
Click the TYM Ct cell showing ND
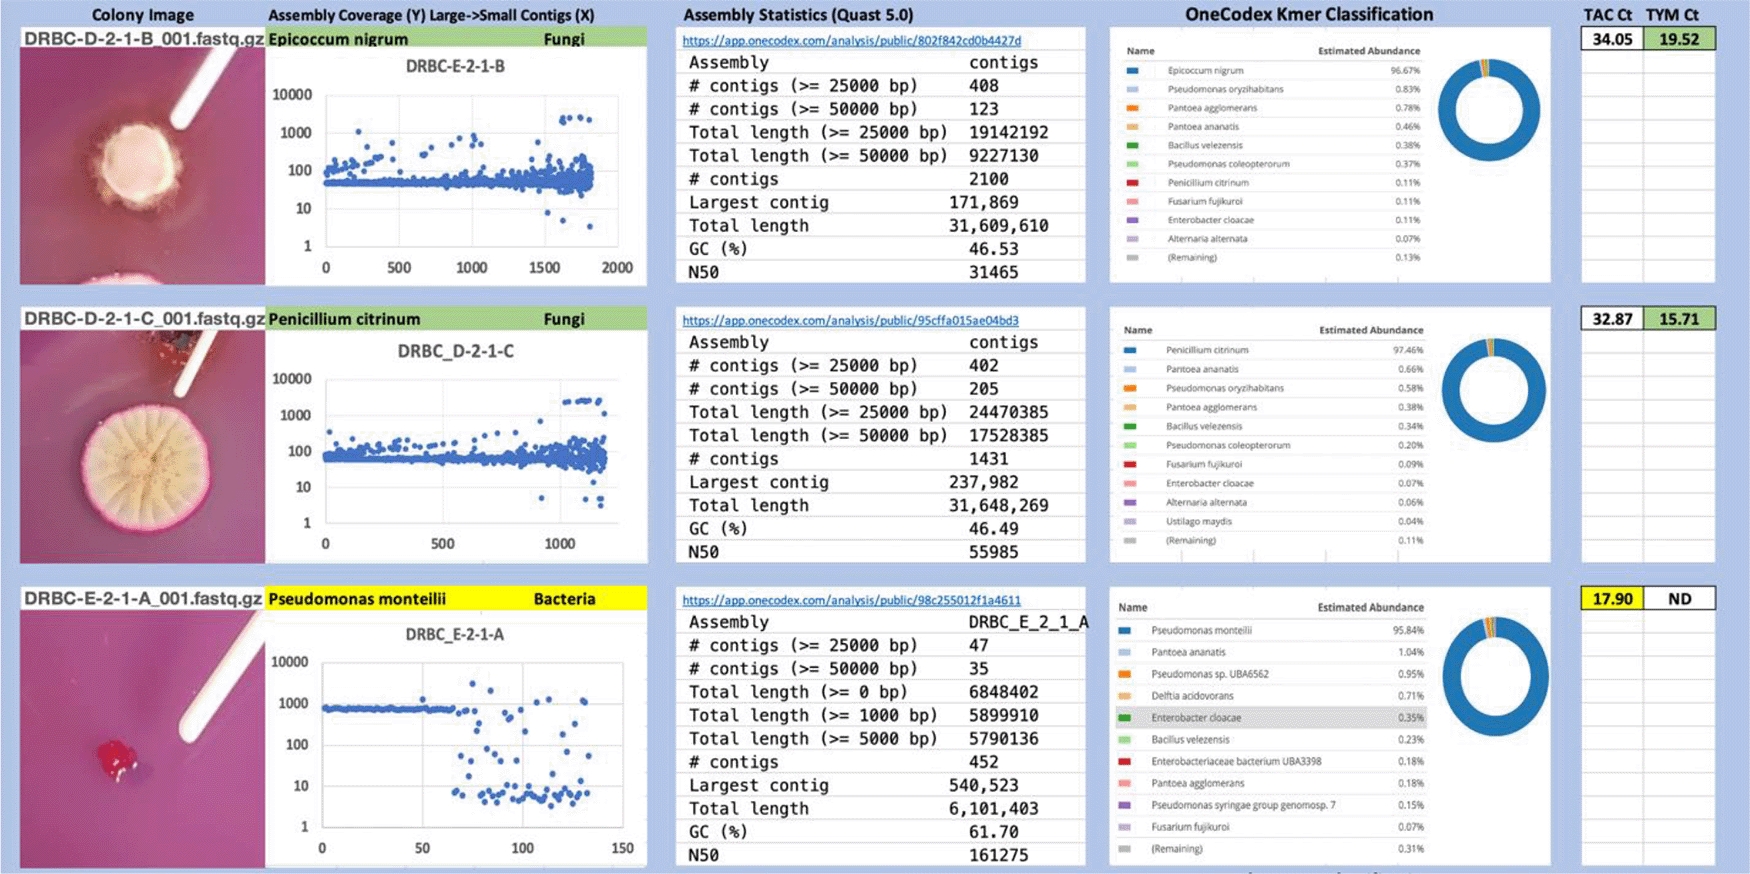pos(1679,599)
